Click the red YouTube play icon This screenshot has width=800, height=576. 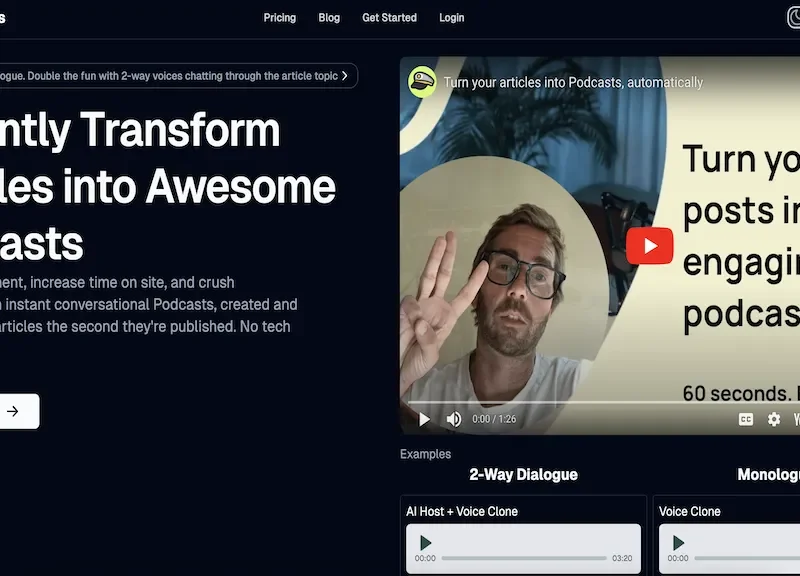pos(649,246)
